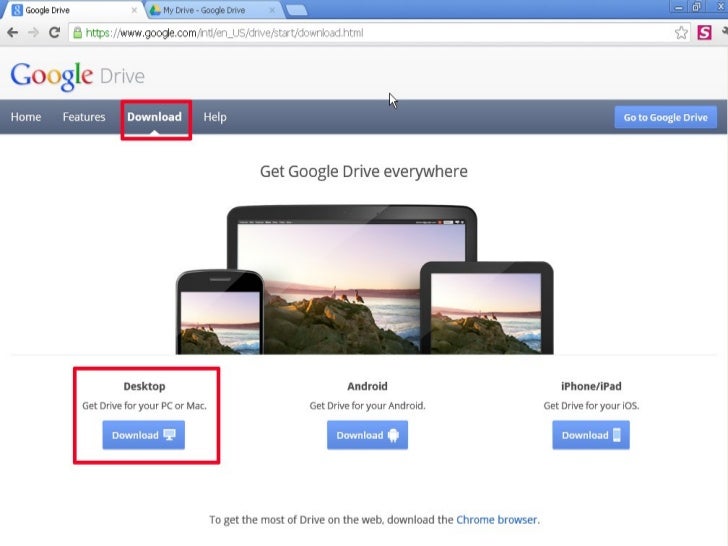Viewport: 728px width, 546px height.
Task: Click 'Get Drive for your PC or Mac.' text
Action: point(144,406)
